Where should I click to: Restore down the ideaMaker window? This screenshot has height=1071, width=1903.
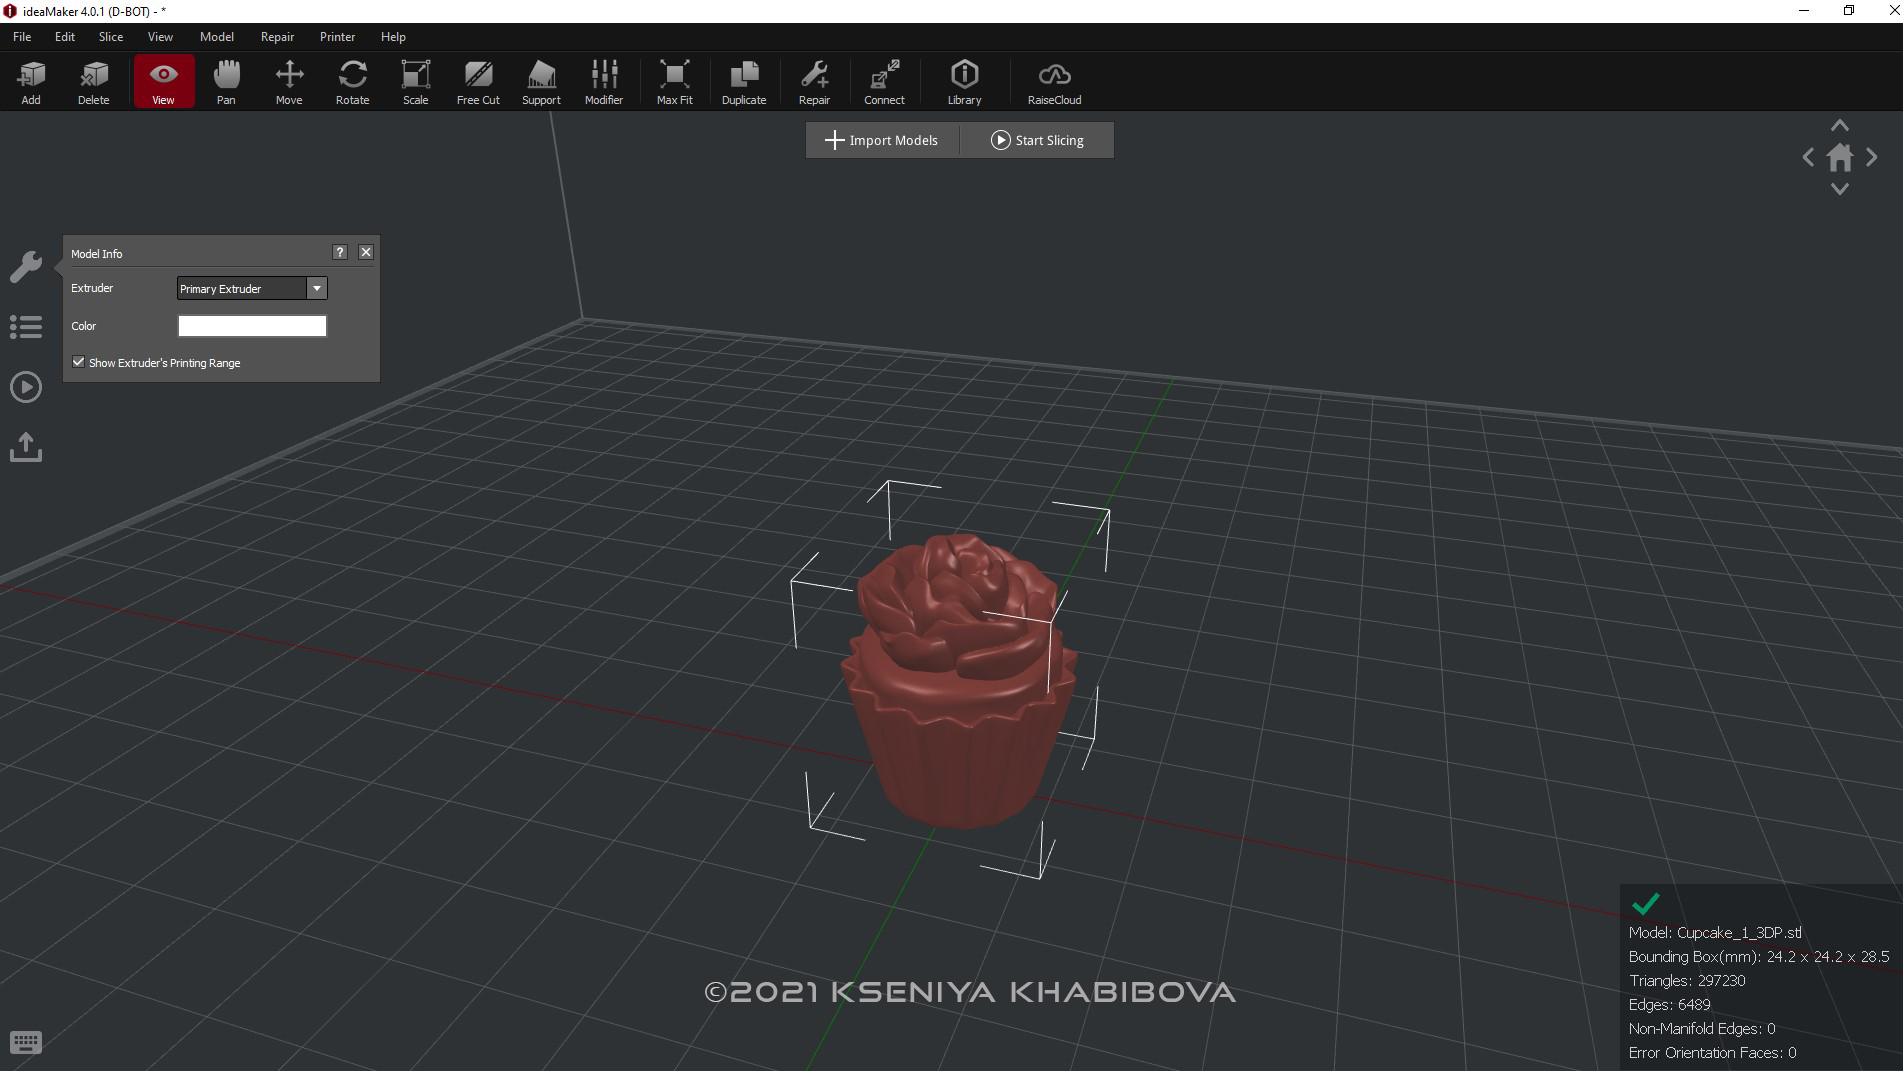pos(1849,11)
